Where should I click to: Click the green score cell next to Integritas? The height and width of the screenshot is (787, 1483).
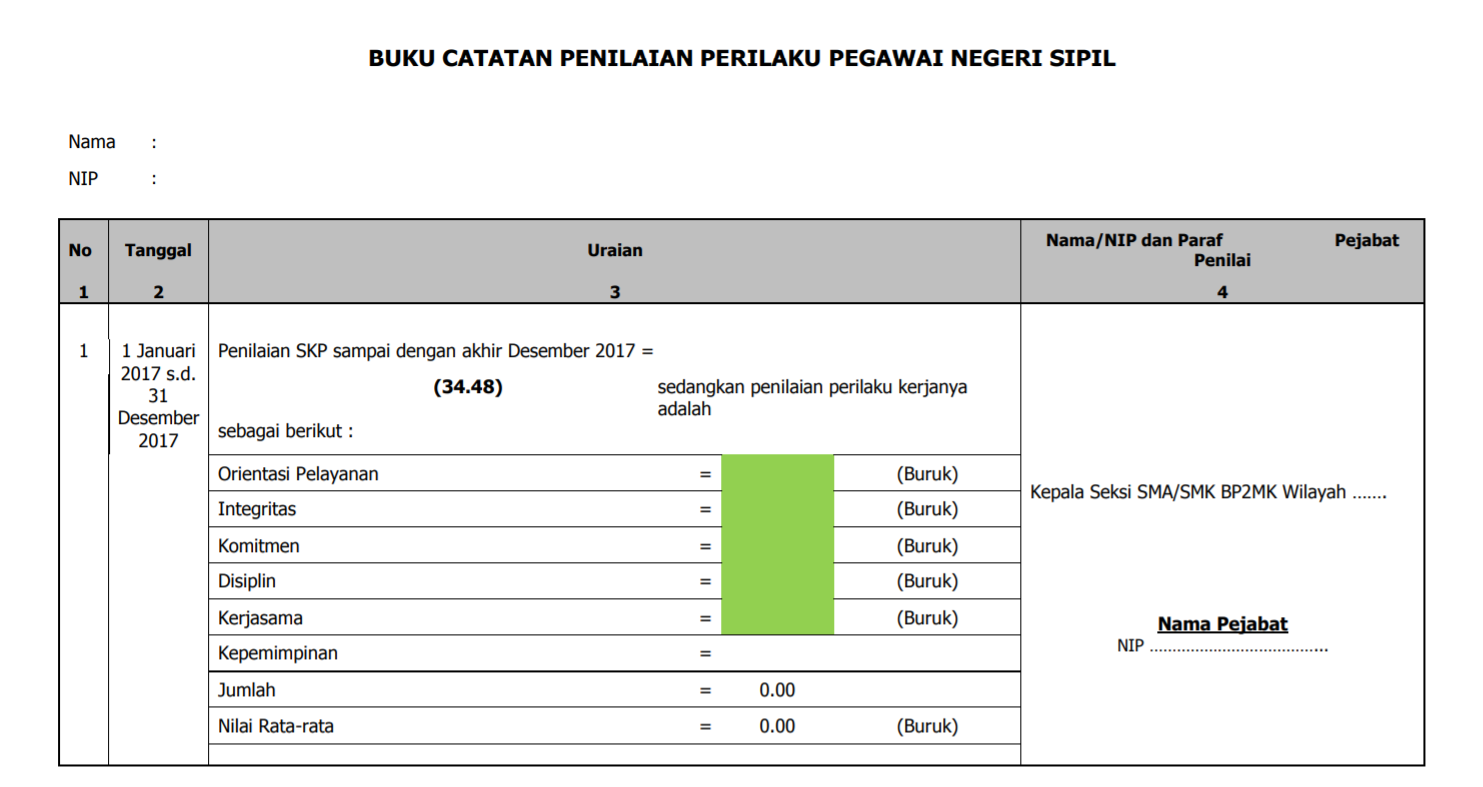click(779, 508)
